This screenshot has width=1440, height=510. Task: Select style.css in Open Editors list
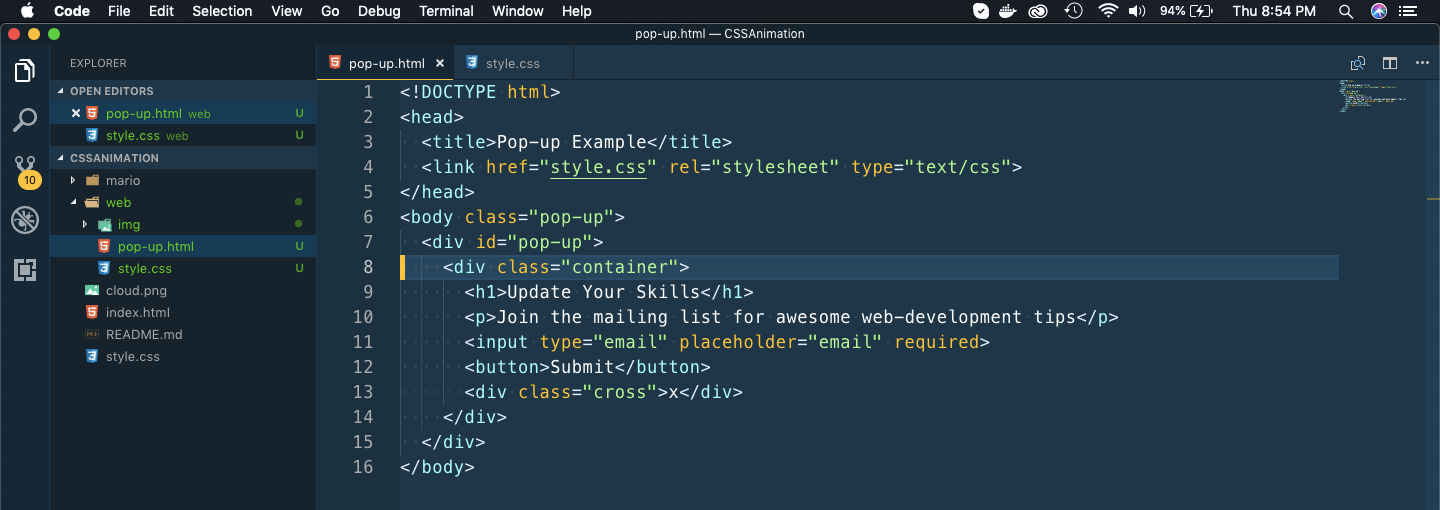(183, 135)
